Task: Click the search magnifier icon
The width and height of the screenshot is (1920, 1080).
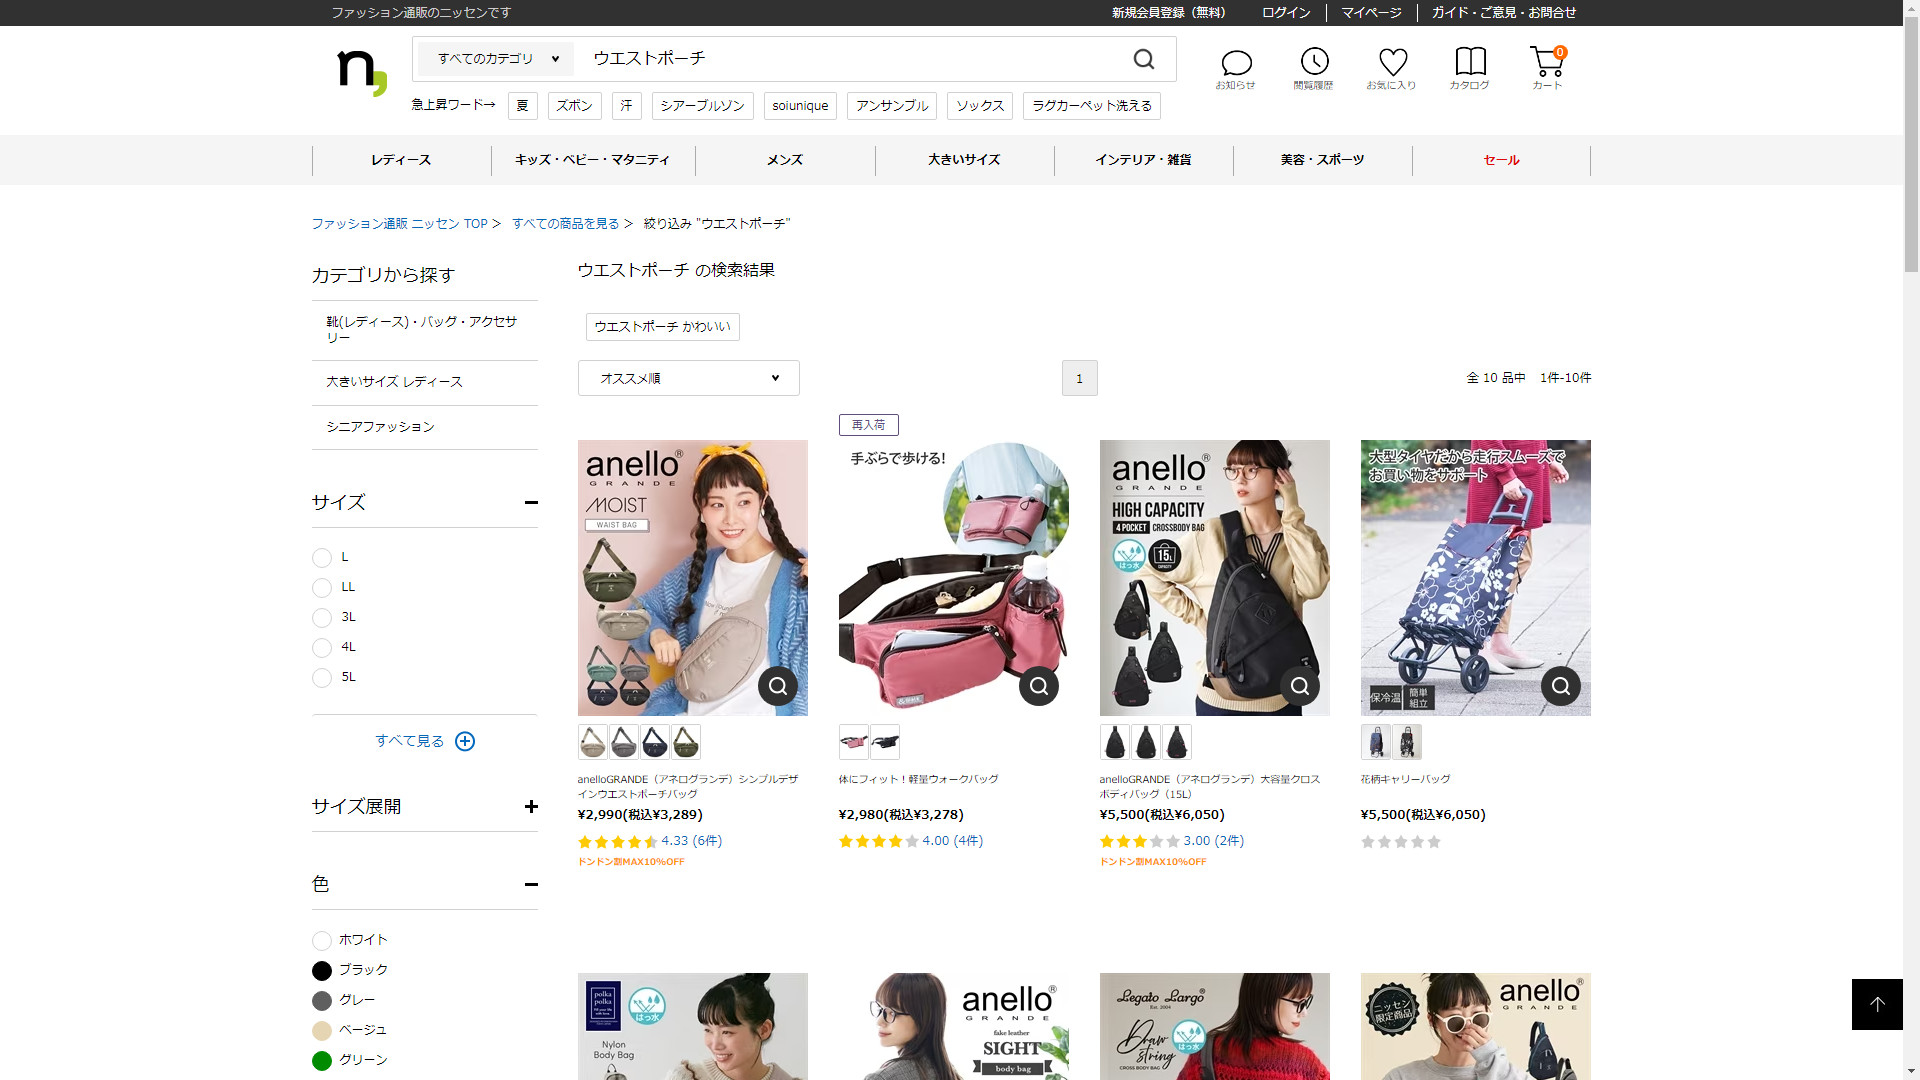Action: point(1144,60)
